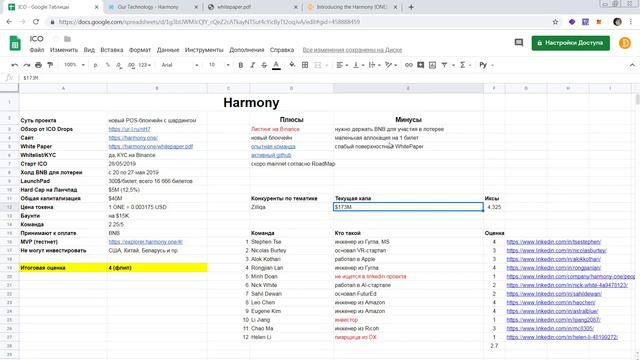Insert a link using the chain icon

point(409,65)
